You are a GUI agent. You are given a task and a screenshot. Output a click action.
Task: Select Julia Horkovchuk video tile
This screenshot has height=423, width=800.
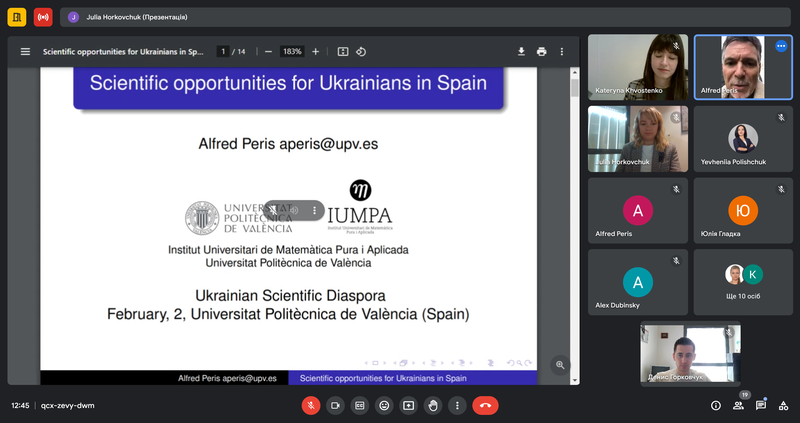(638, 139)
